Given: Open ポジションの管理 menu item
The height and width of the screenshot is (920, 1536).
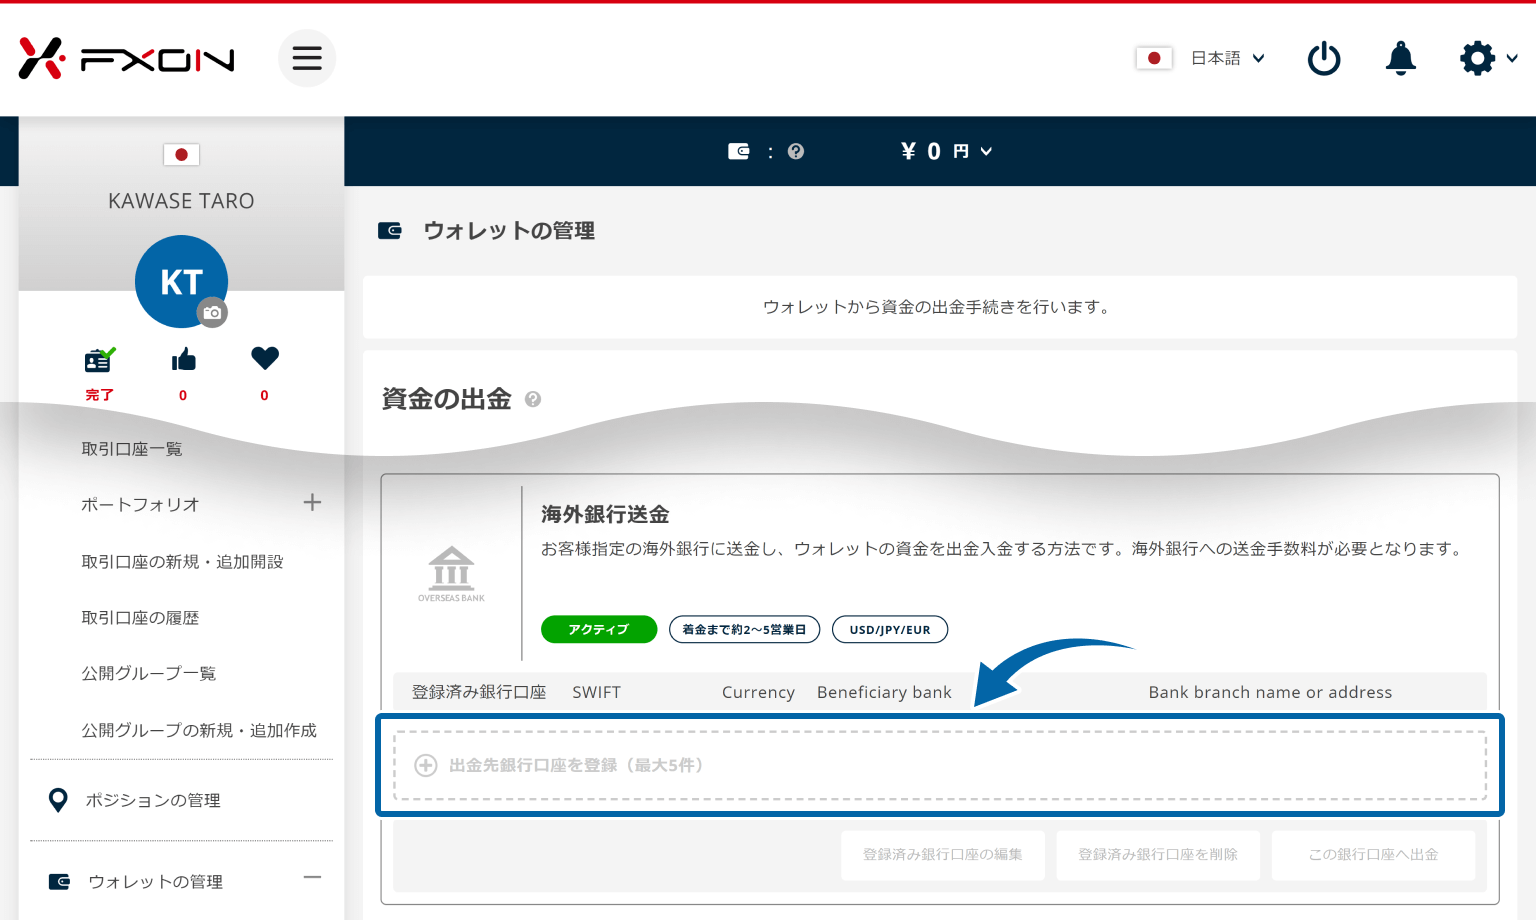Looking at the screenshot, I should (x=153, y=800).
